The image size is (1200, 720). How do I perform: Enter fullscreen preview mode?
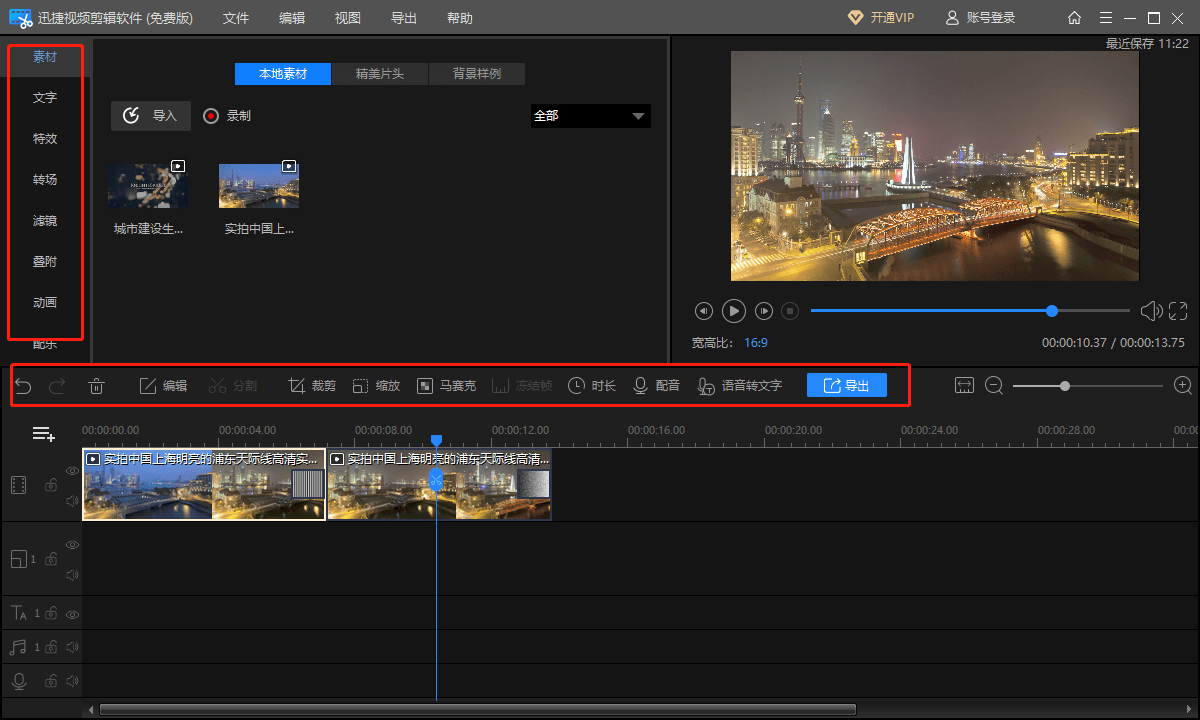[x=1178, y=311]
